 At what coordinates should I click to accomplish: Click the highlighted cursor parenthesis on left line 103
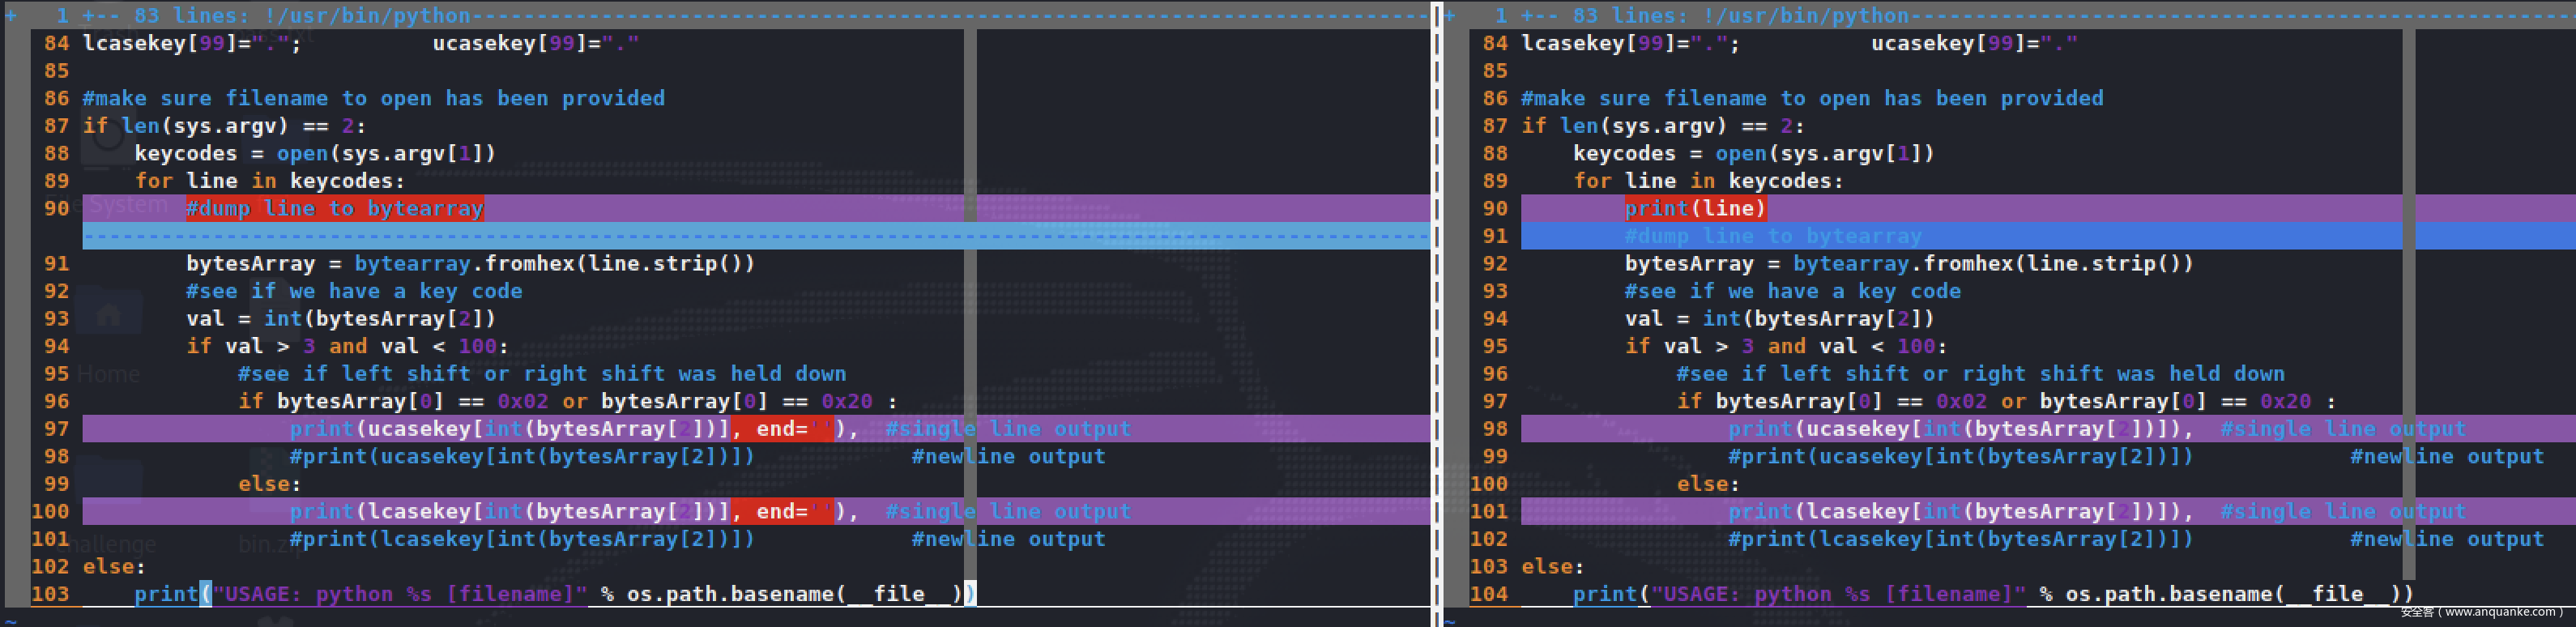point(205,594)
